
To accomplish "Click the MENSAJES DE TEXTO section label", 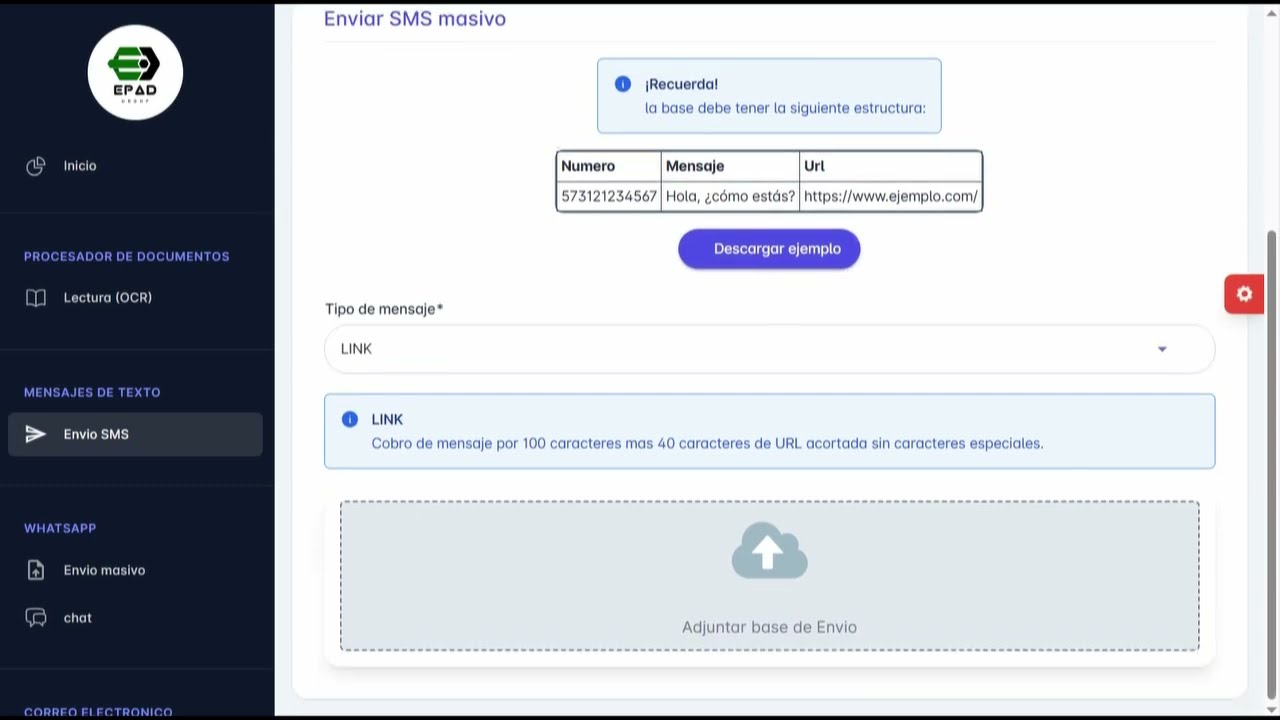I will 92,392.
